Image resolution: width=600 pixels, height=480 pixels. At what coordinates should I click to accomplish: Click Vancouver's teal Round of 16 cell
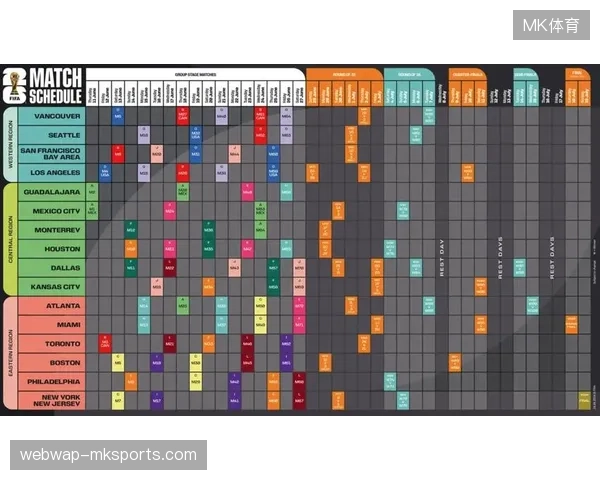[x=429, y=116]
